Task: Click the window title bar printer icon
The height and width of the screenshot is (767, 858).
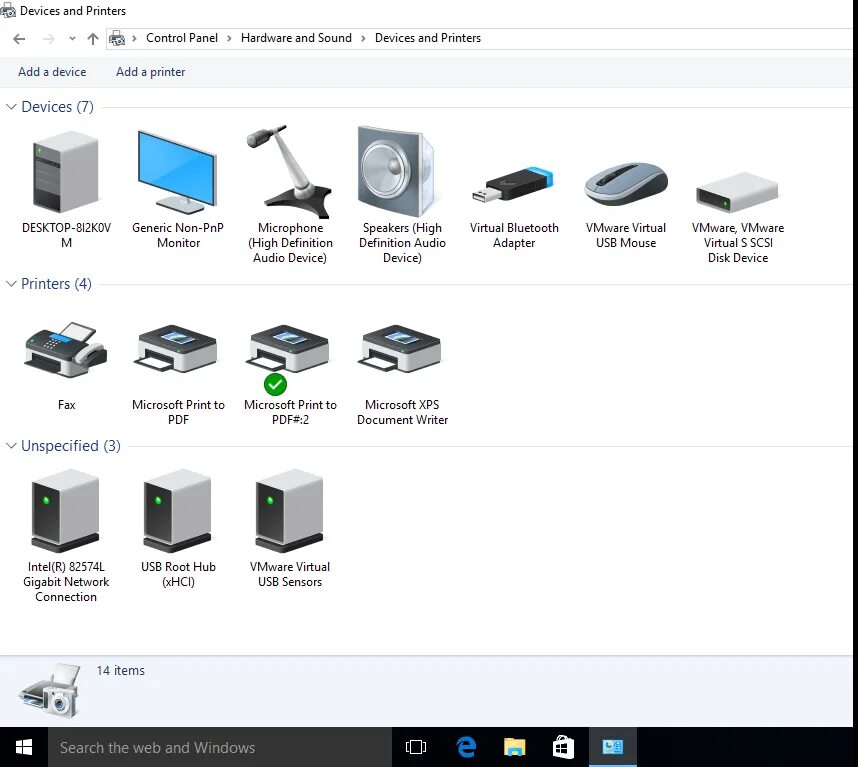Action: [x=8, y=10]
